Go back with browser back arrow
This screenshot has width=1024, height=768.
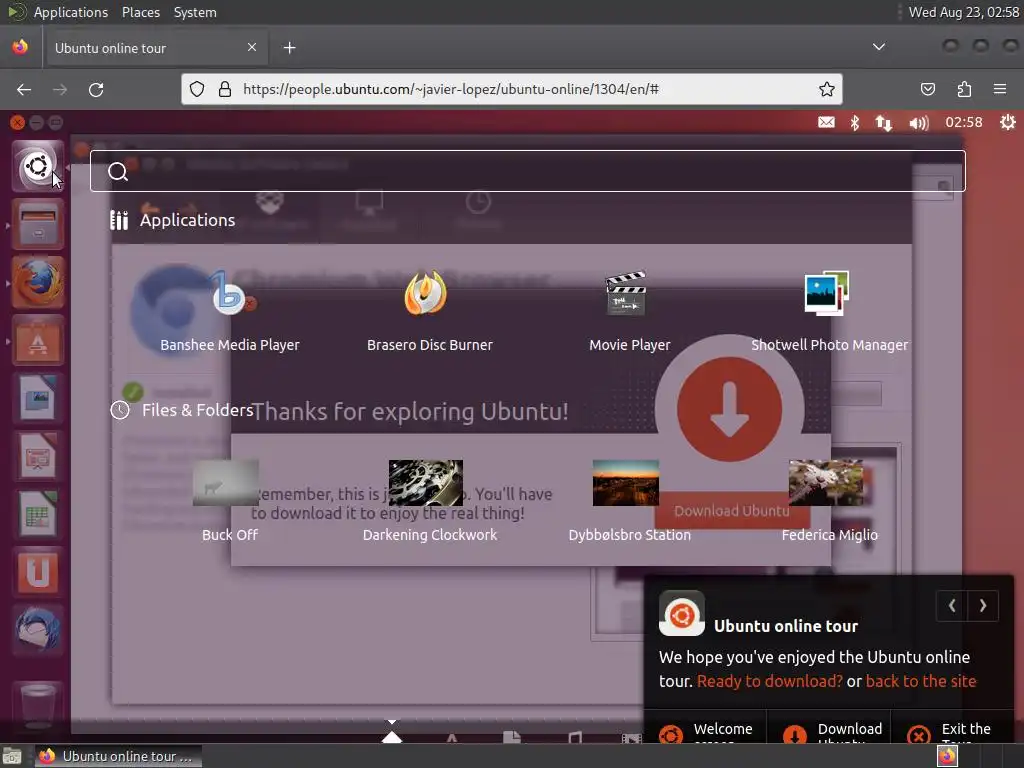[24, 89]
